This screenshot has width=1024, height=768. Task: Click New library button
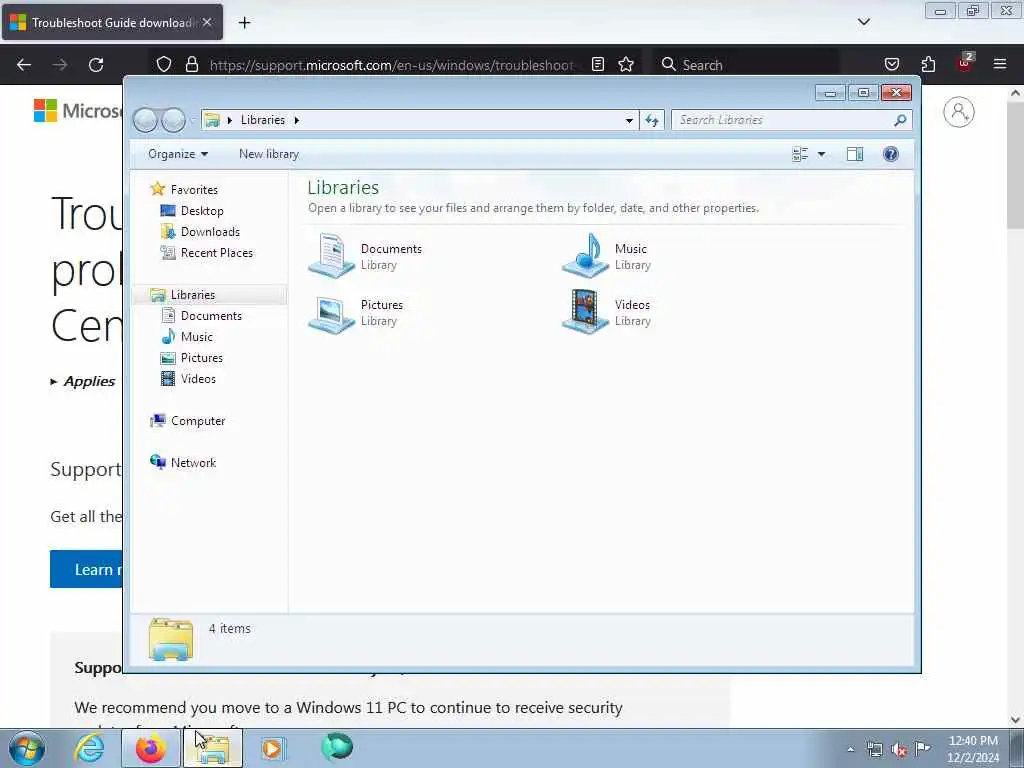pos(268,154)
